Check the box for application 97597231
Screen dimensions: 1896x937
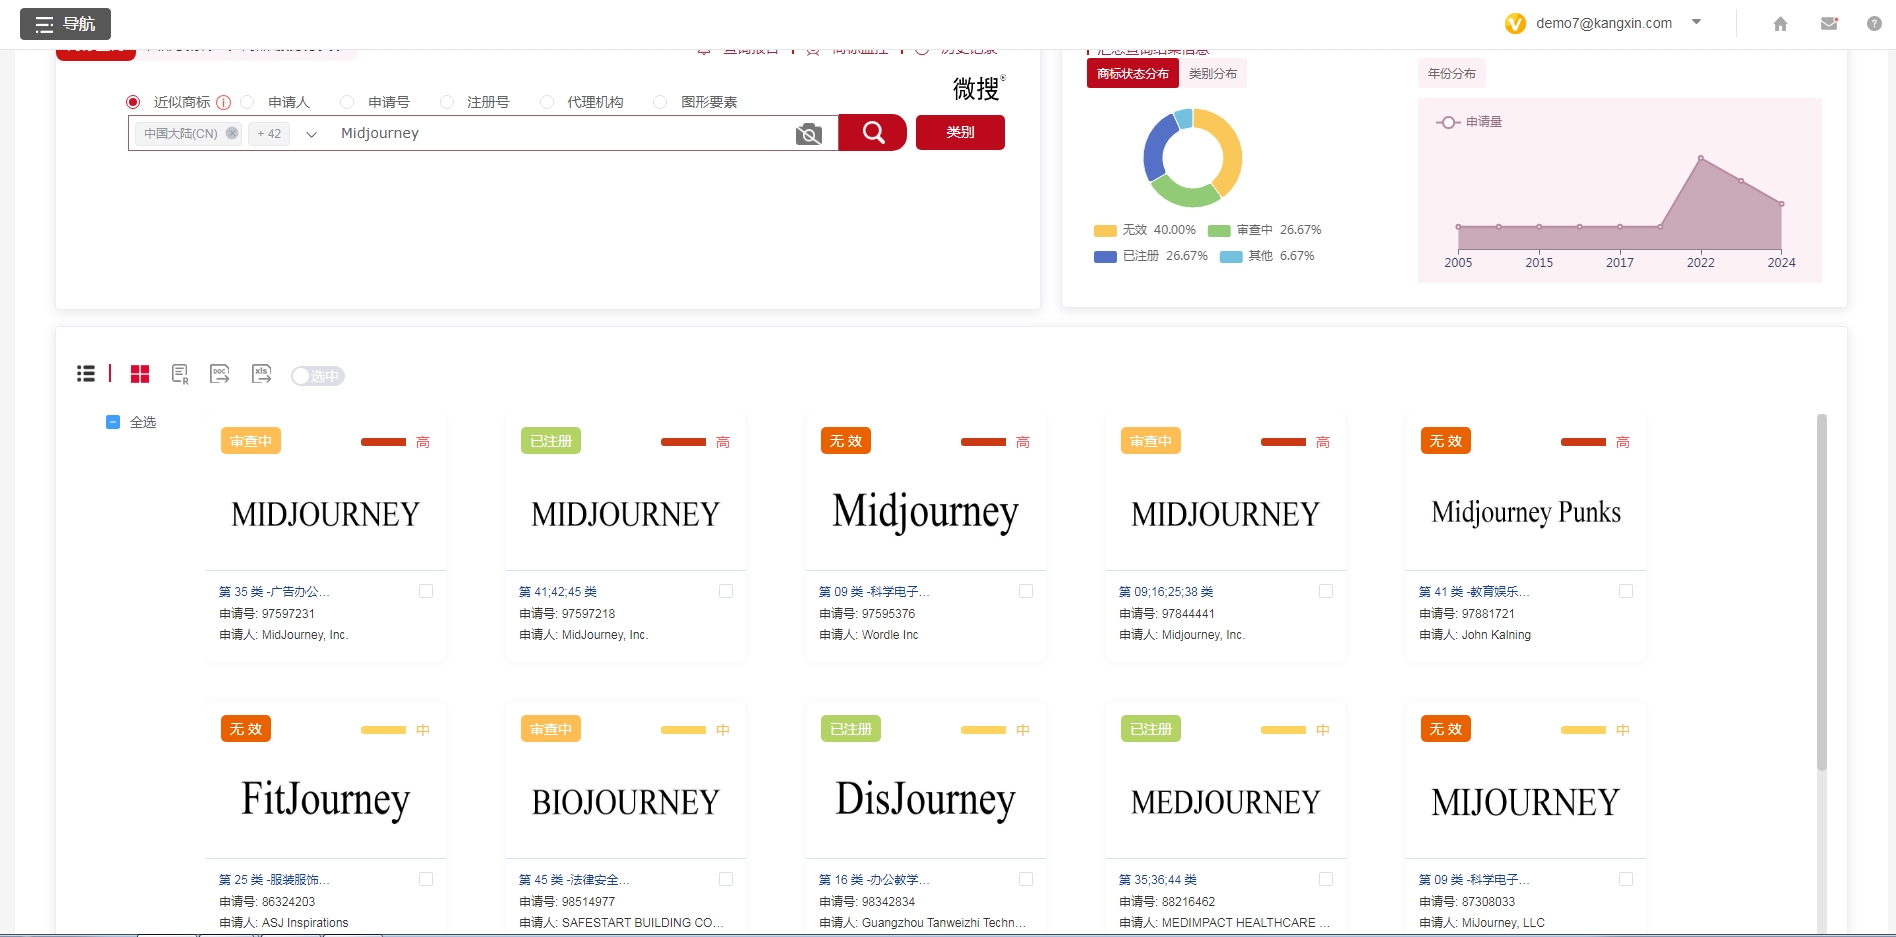[426, 591]
